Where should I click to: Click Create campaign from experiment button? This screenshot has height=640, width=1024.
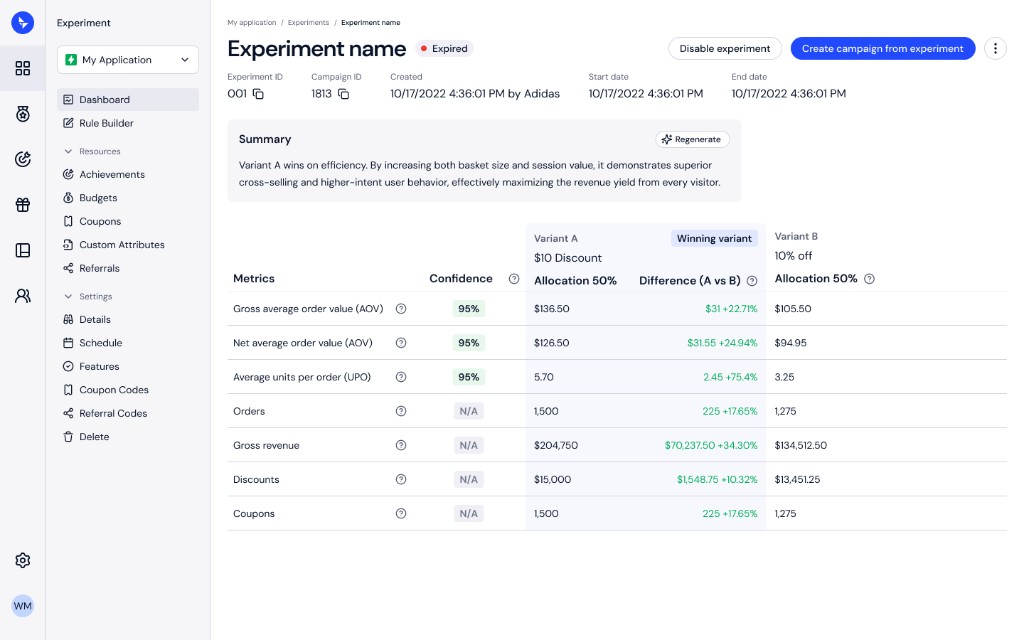[x=882, y=48]
